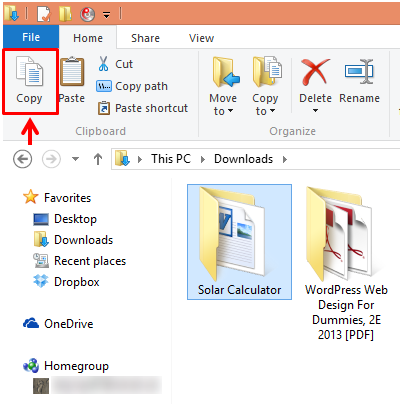Go back with the Back arrow
The width and height of the screenshot is (402, 404).
(x=23, y=159)
